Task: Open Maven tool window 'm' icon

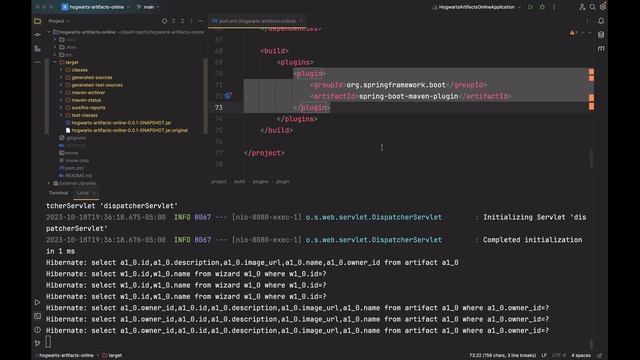Action: 601,49
